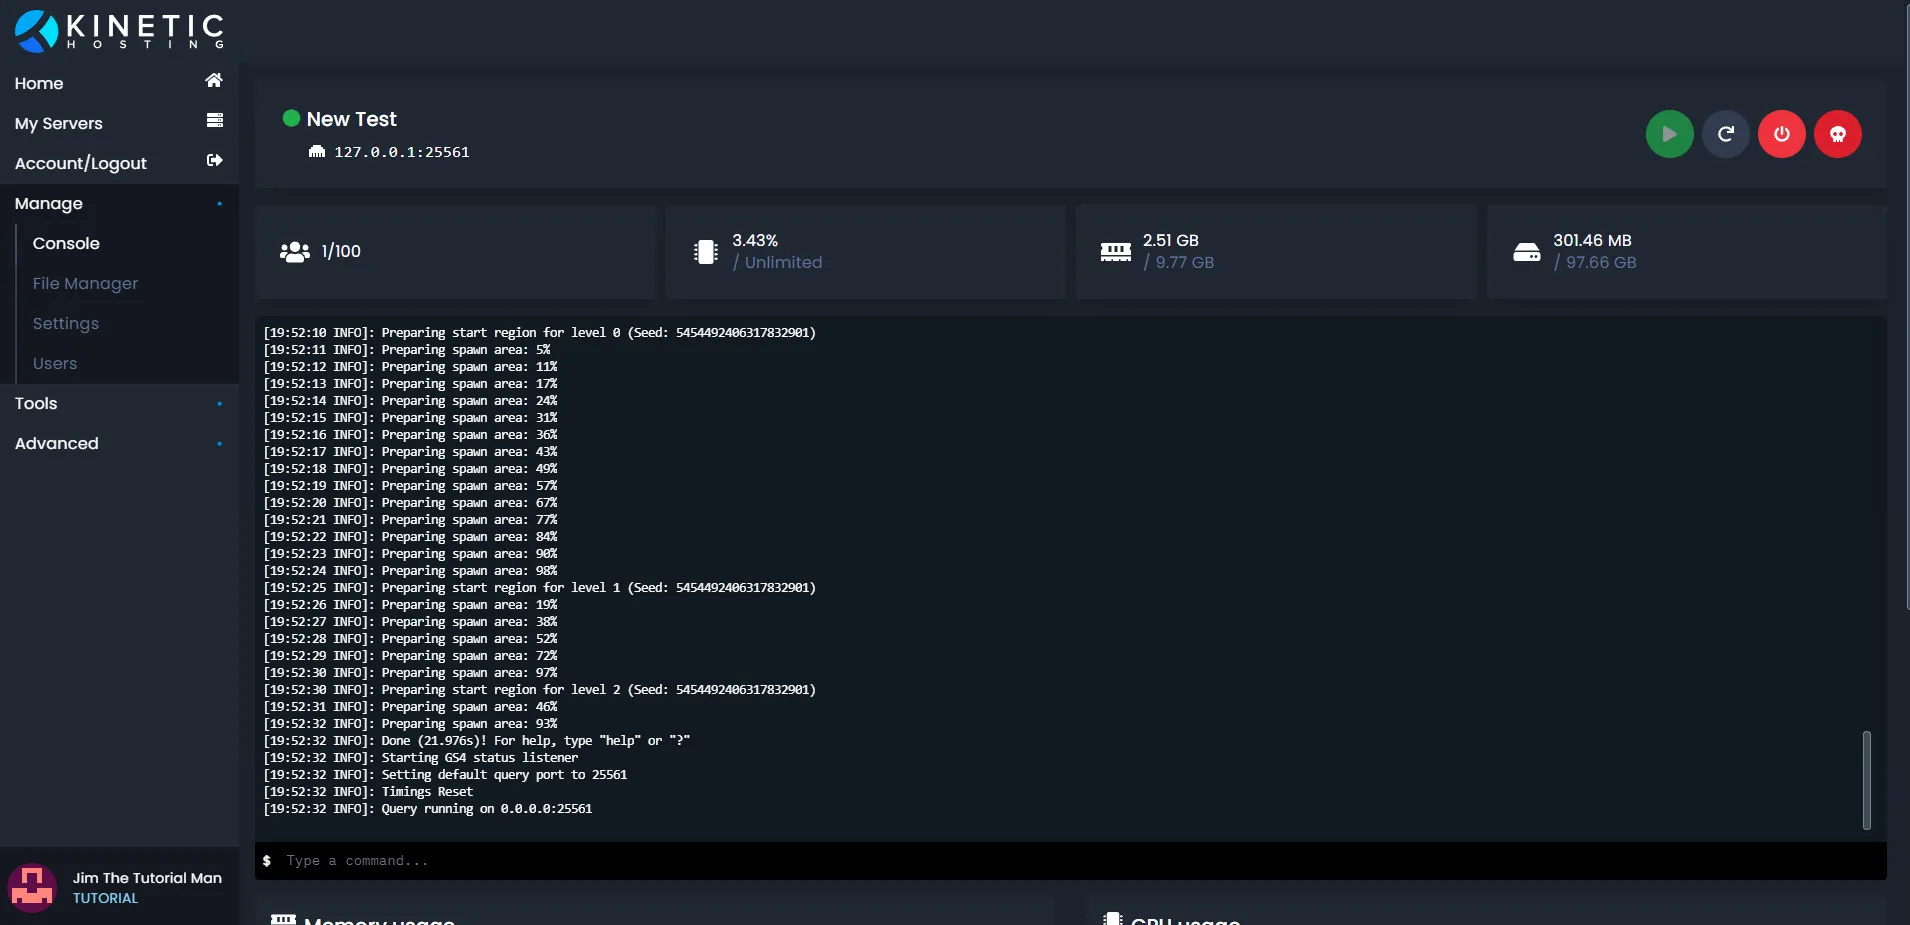
Task: Click the console command input field
Action: pyautogui.click(x=1071, y=861)
